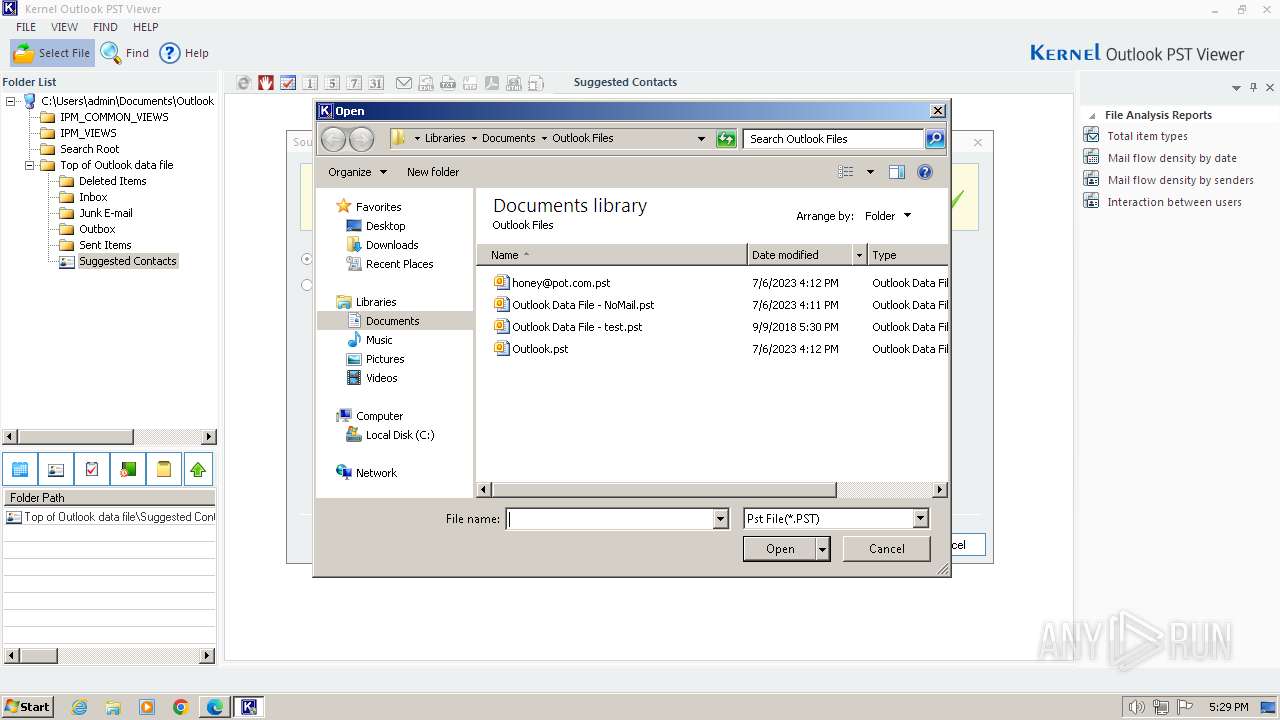Screen dimensions: 1280x720
Task: Open the change view dropdown arrow
Action: click(870, 172)
